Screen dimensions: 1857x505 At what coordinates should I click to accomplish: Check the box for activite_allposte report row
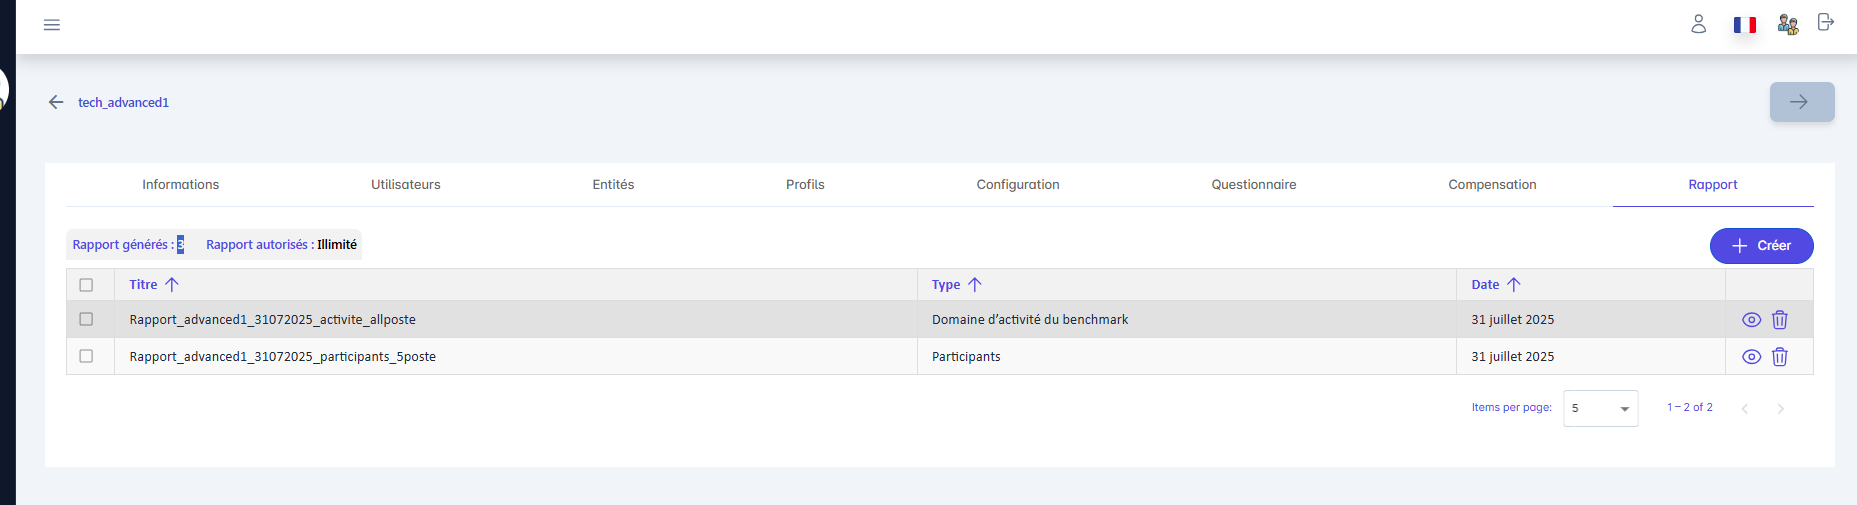tap(86, 319)
